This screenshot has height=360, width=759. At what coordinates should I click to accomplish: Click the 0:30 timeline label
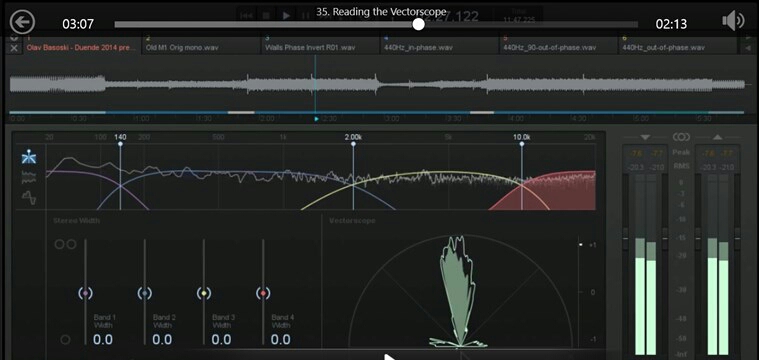point(79,119)
